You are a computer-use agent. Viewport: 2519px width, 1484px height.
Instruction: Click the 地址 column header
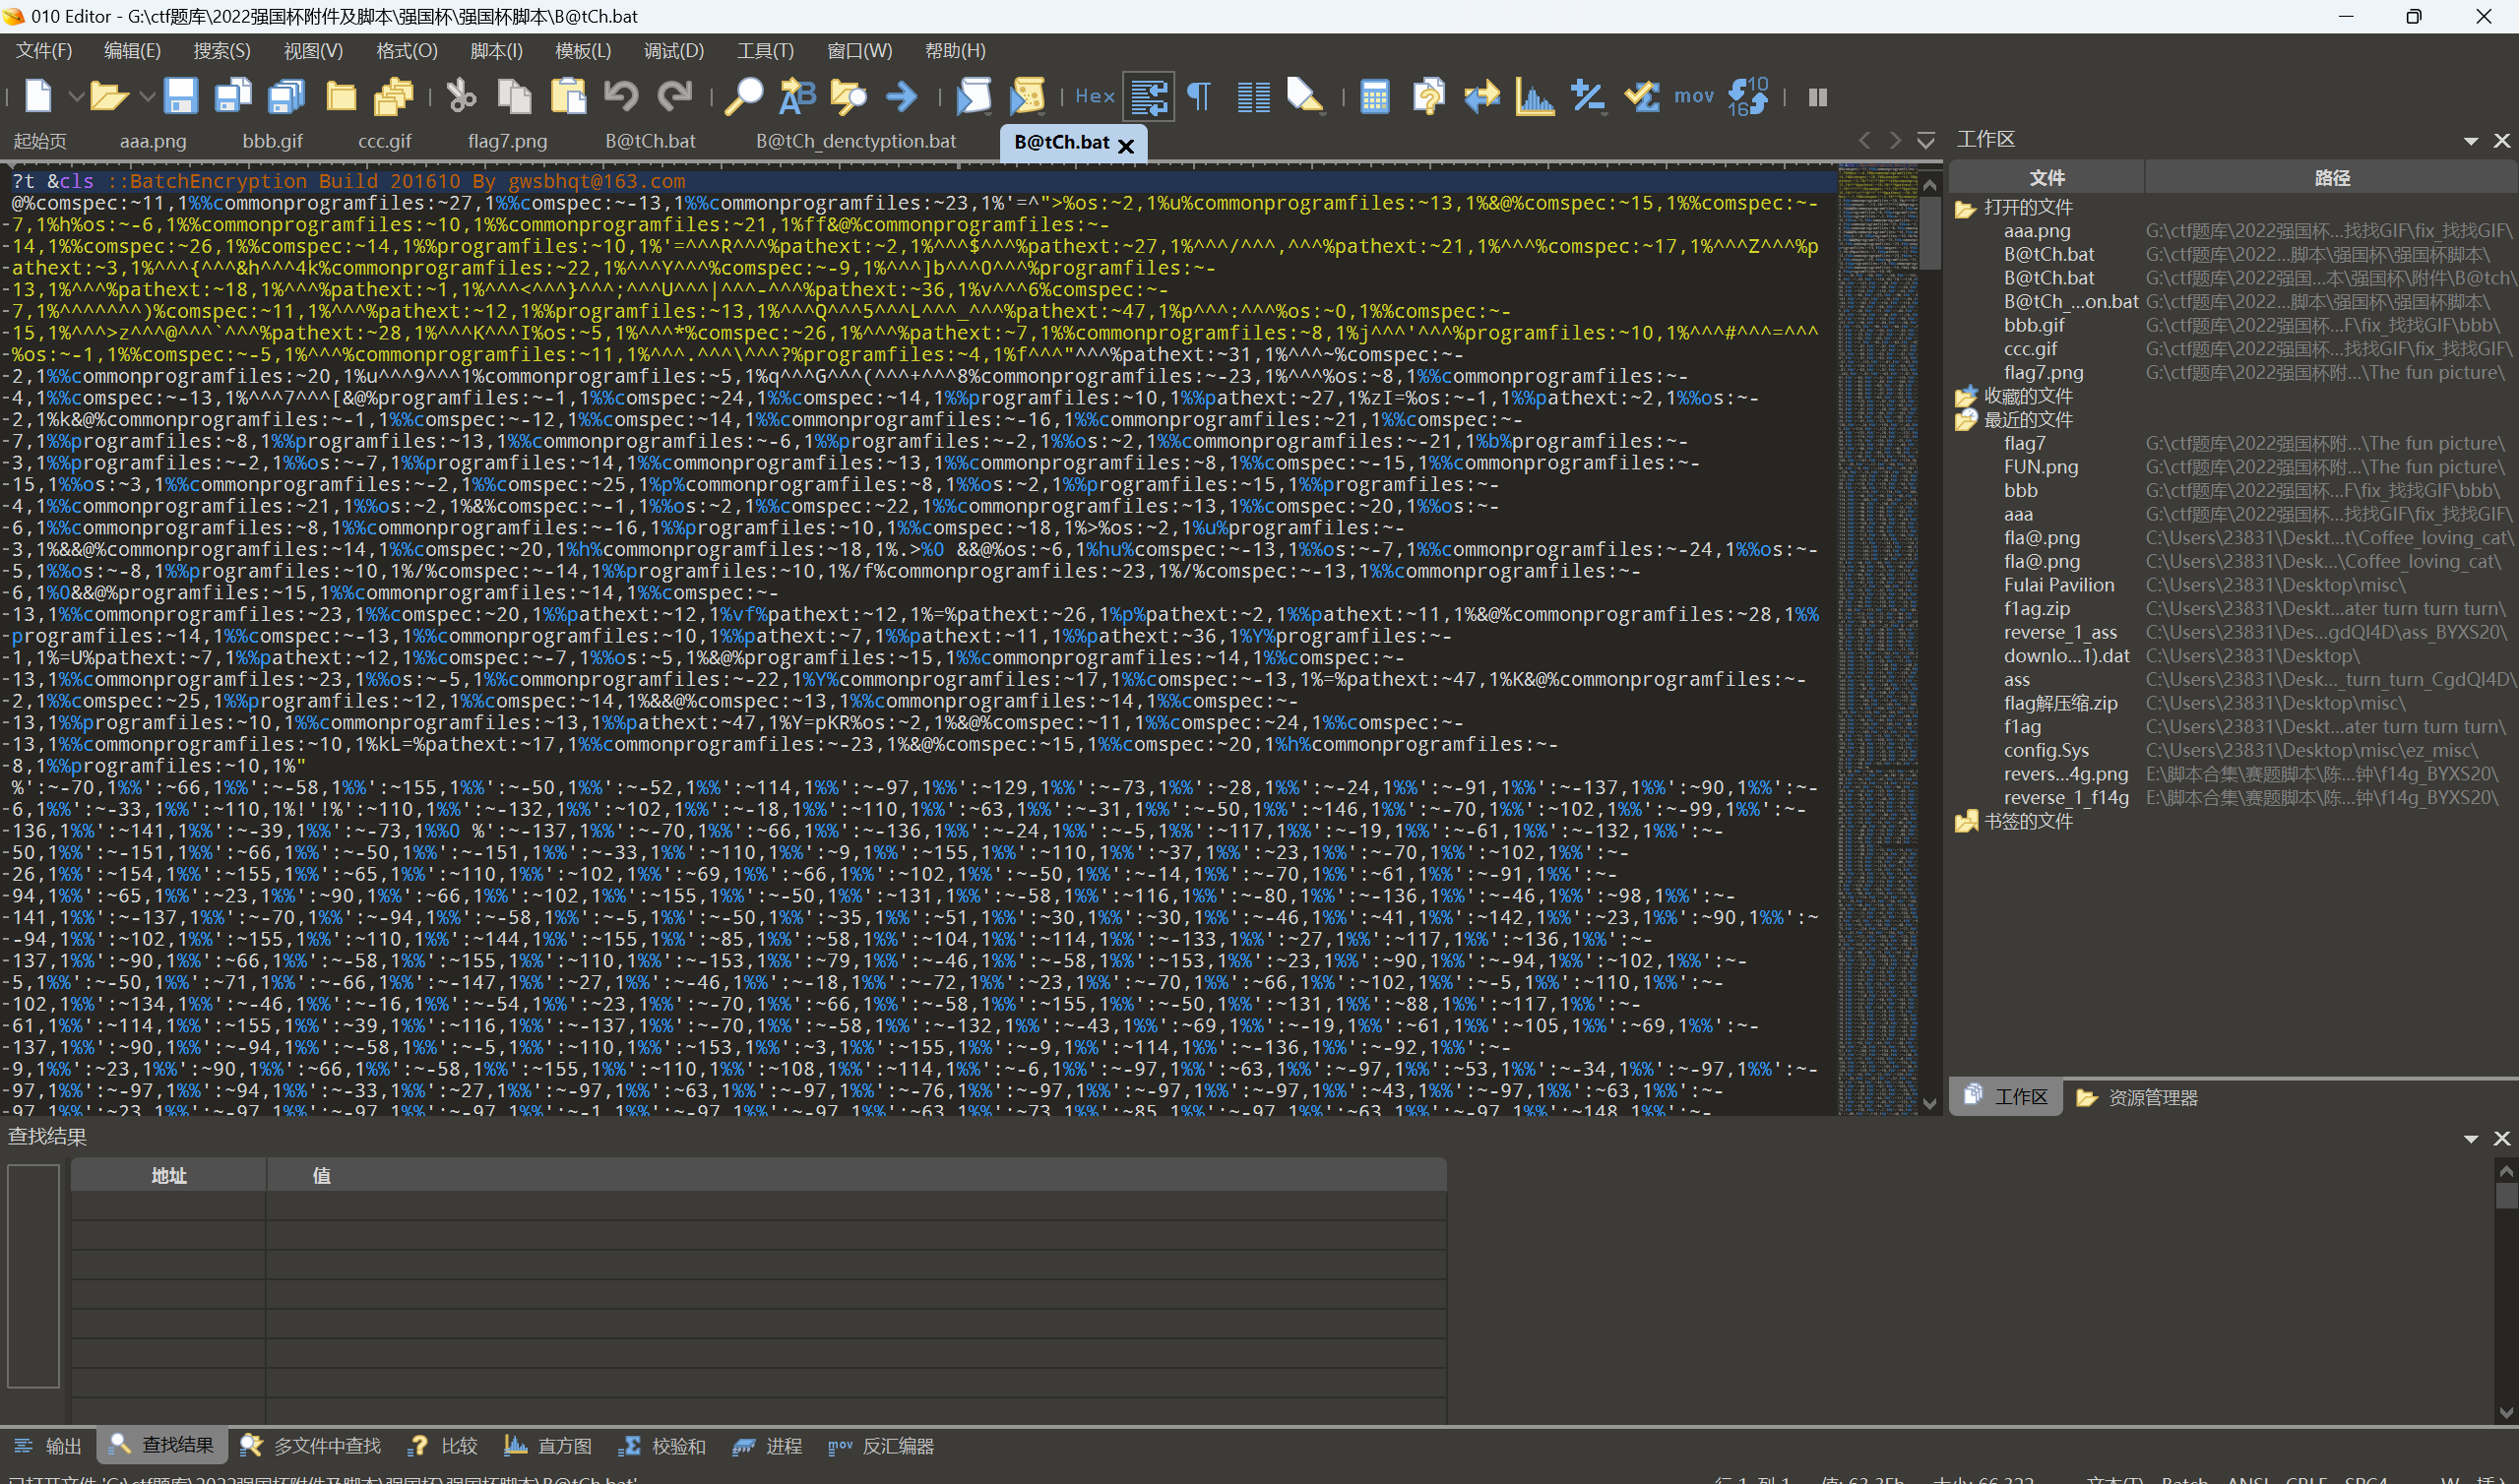(169, 1176)
